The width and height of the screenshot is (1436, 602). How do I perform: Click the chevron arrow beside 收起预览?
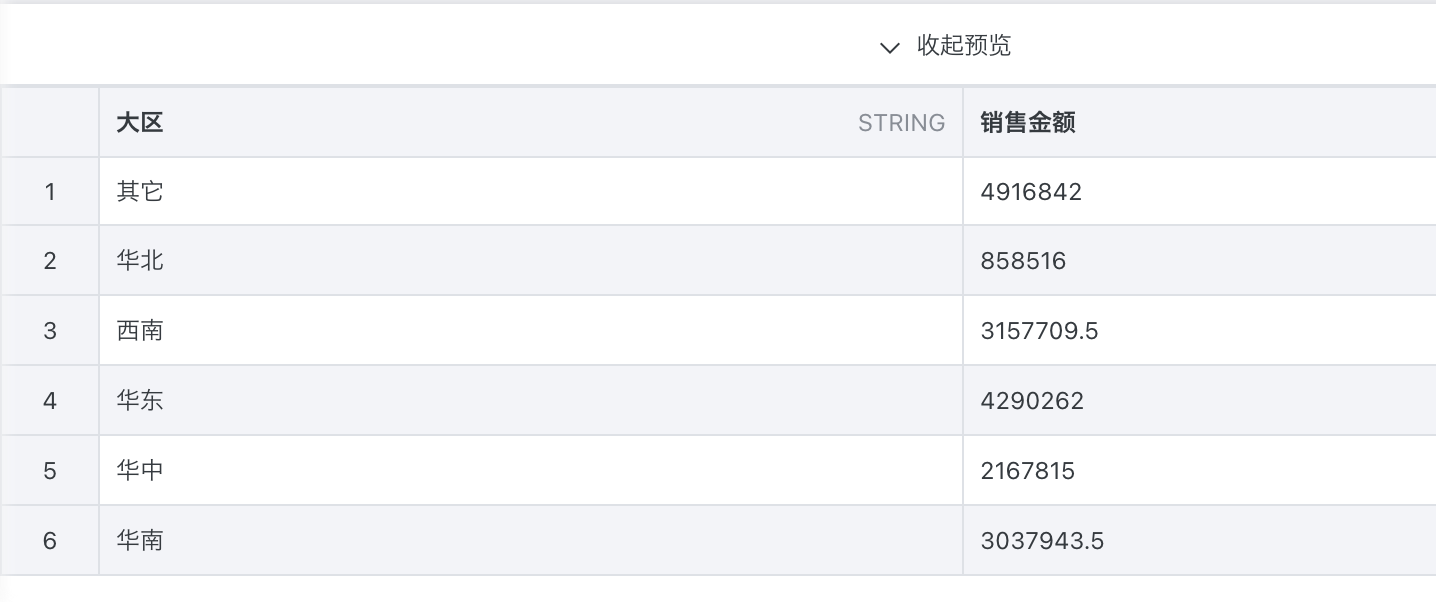pos(889,47)
